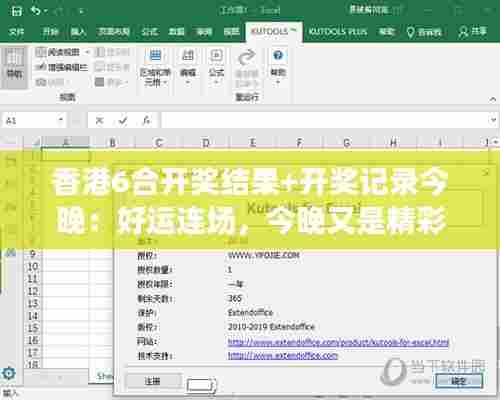Switch to the 视图 (View) ribbon tab
The image size is (500, 400).
(x=231, y=32)
